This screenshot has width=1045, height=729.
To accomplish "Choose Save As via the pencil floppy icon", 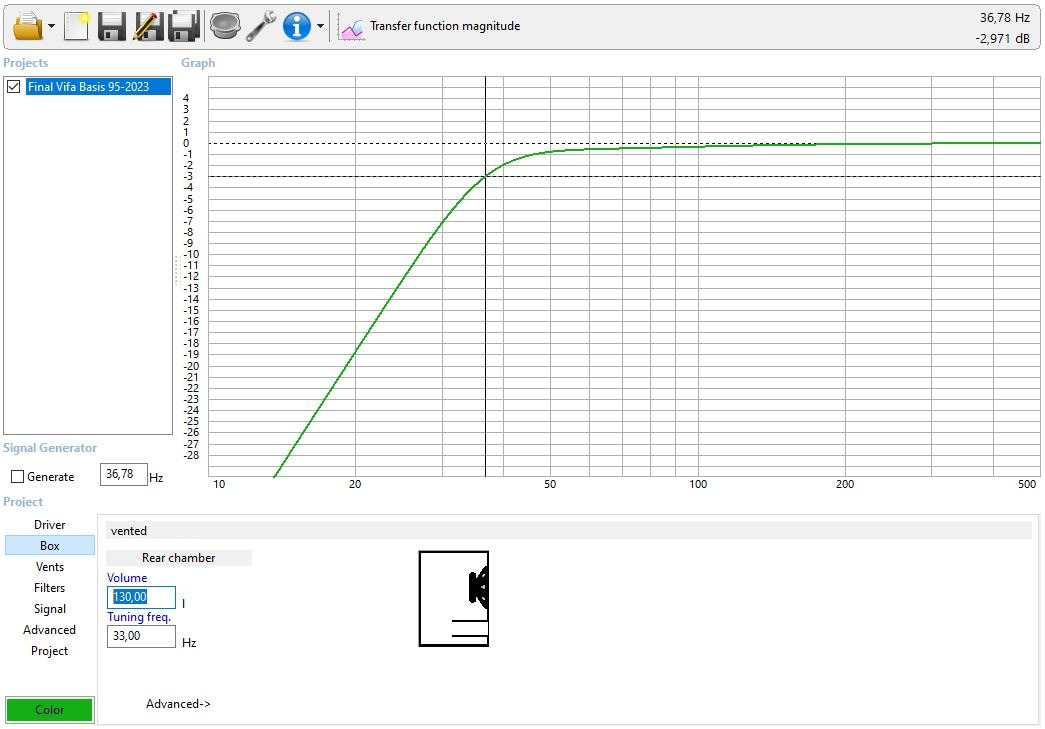I will pyautogui.click(x=148, y=26).
